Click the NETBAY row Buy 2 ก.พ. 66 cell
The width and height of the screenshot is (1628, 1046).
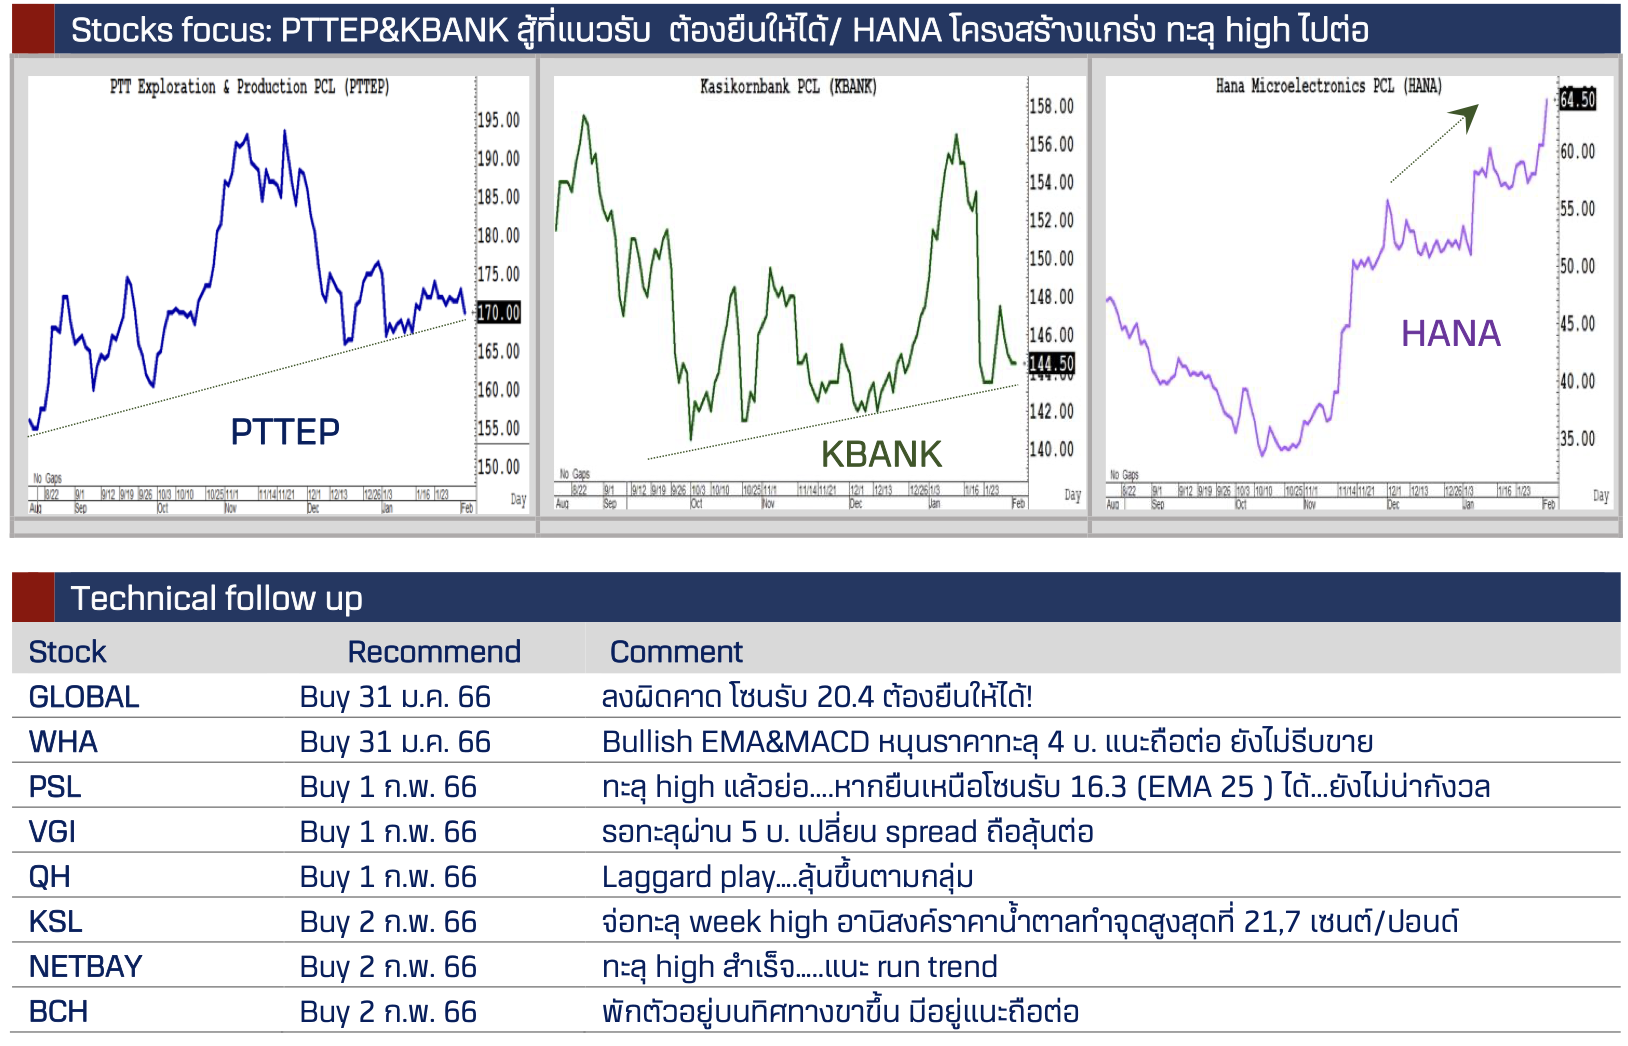pos(388,967)
